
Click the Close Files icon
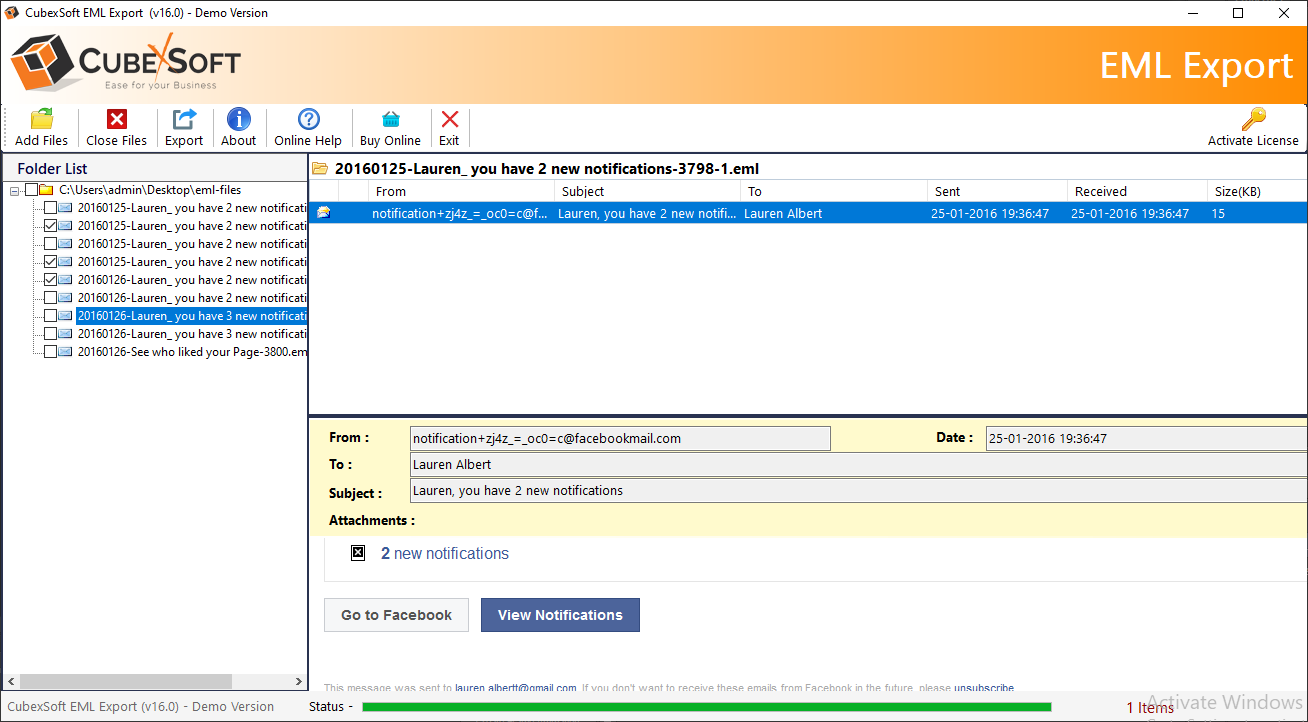(116, 127)
